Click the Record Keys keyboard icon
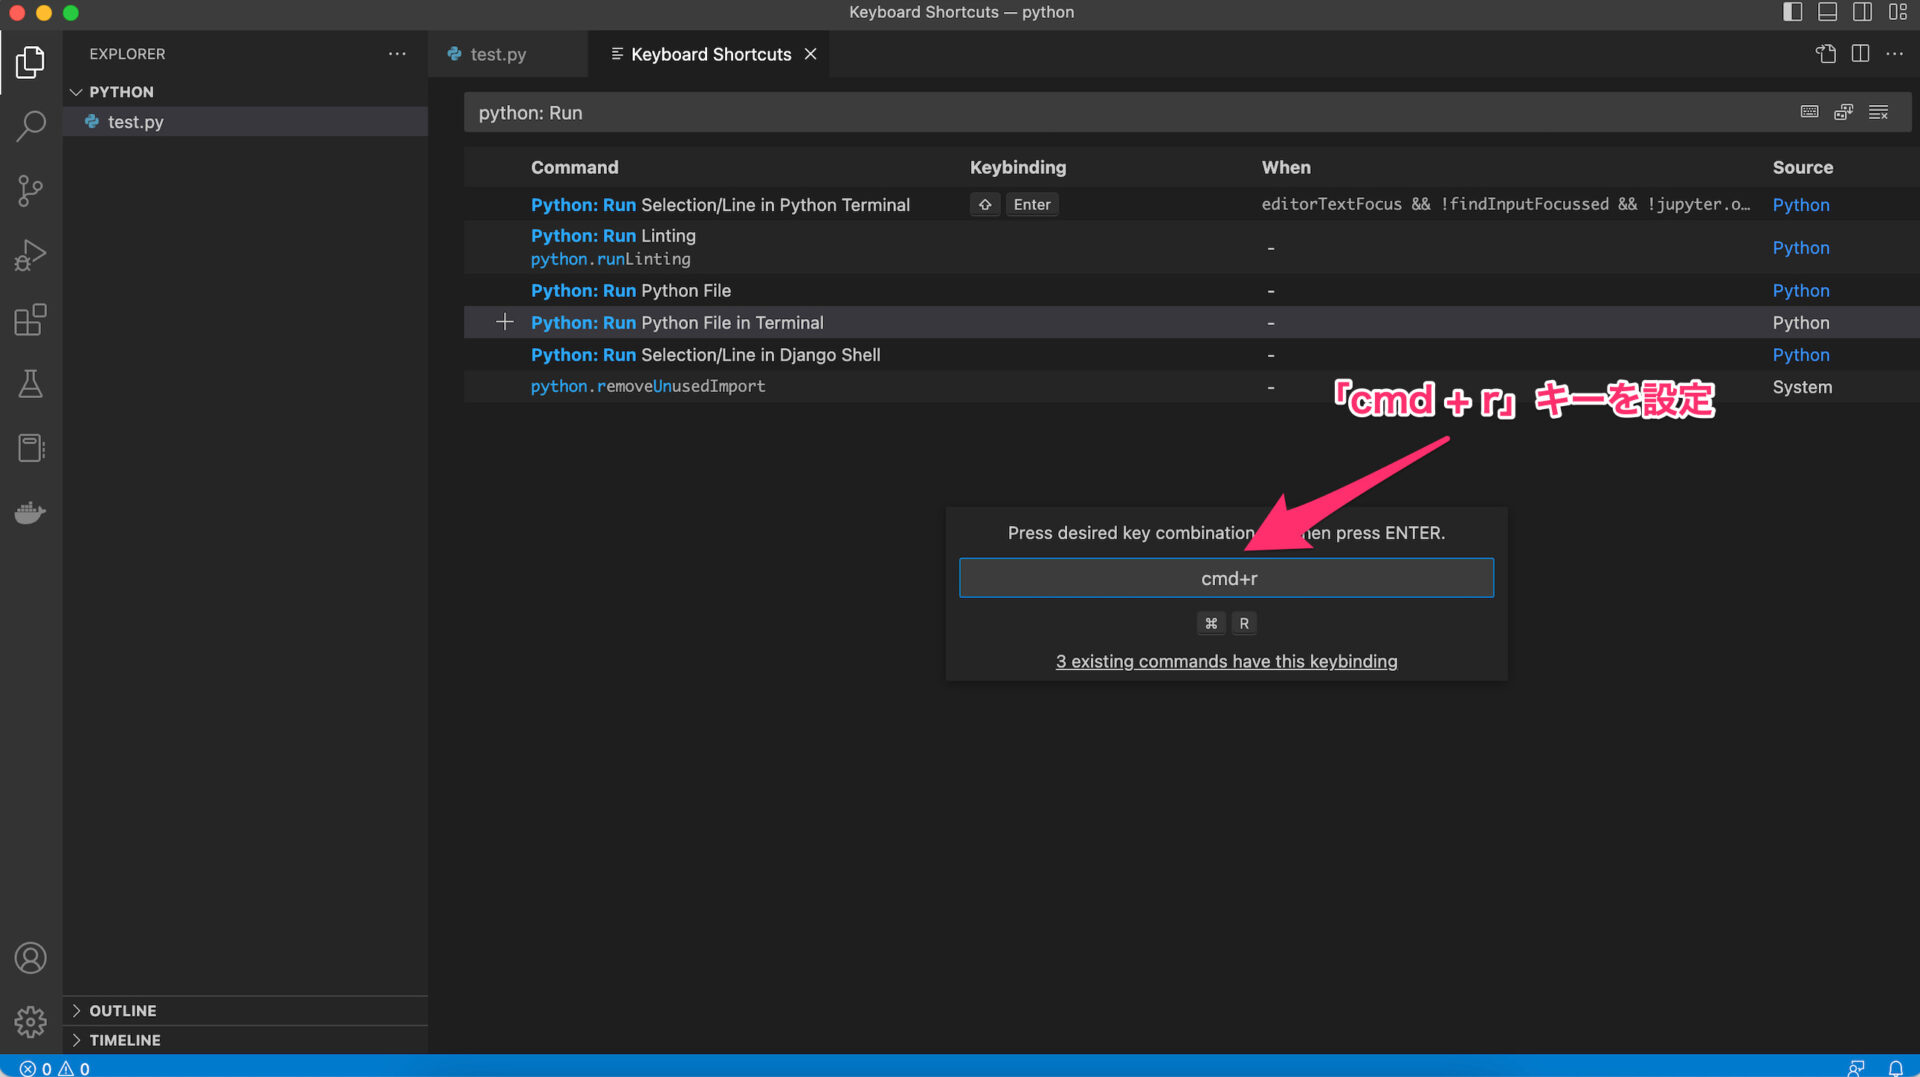Screen dimensions: 1920x1077 (1808, 112)
